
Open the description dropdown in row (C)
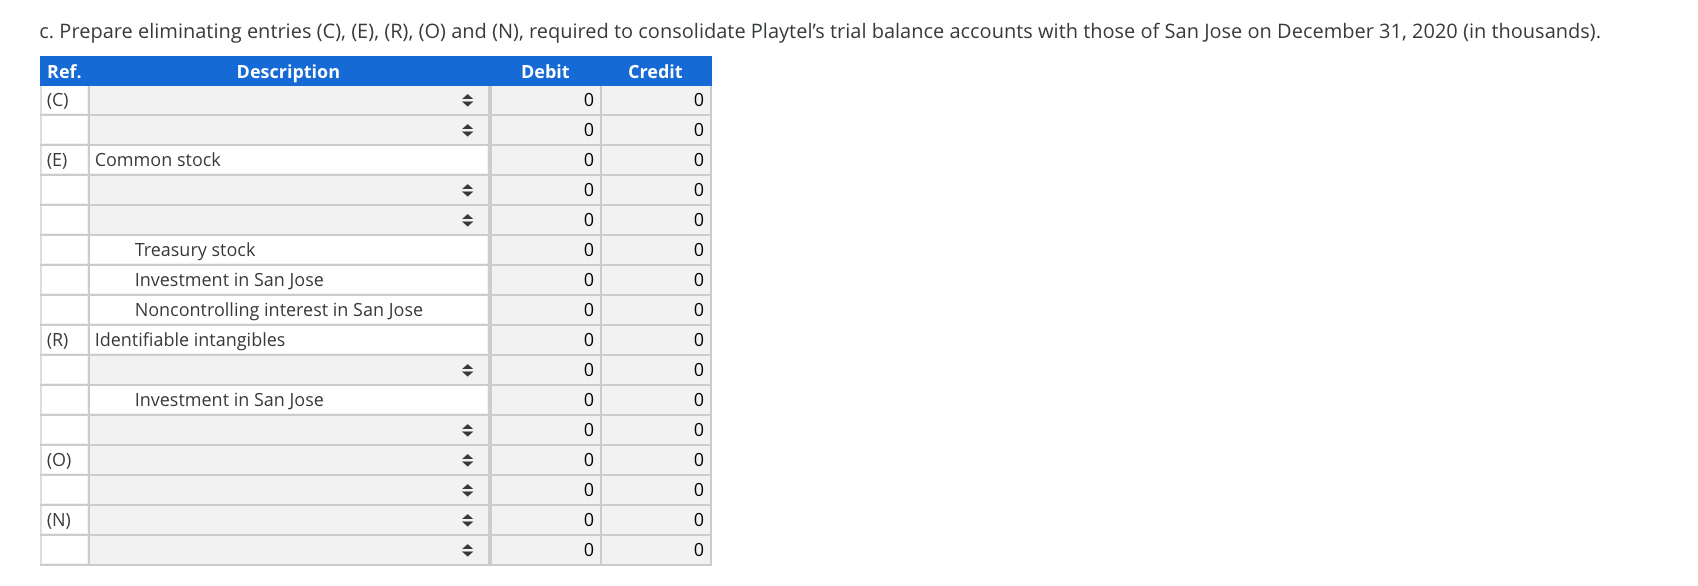[x=289, y=100]
